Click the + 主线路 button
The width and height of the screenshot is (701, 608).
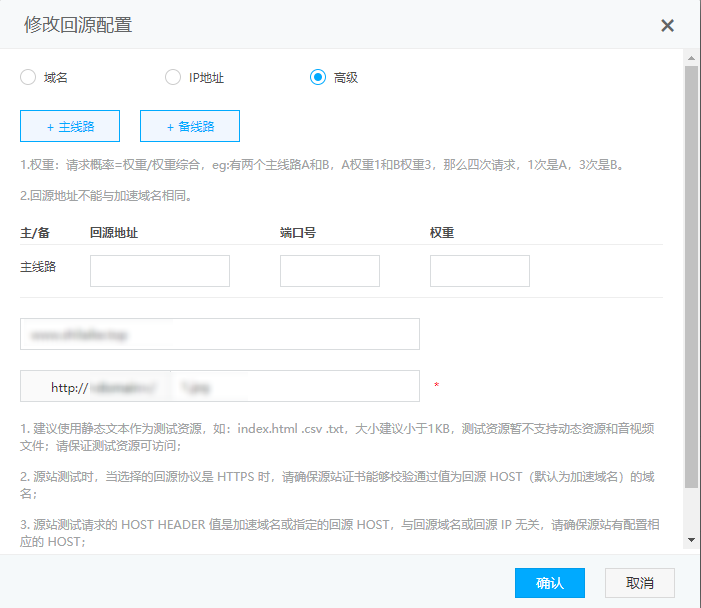[70, 127]
